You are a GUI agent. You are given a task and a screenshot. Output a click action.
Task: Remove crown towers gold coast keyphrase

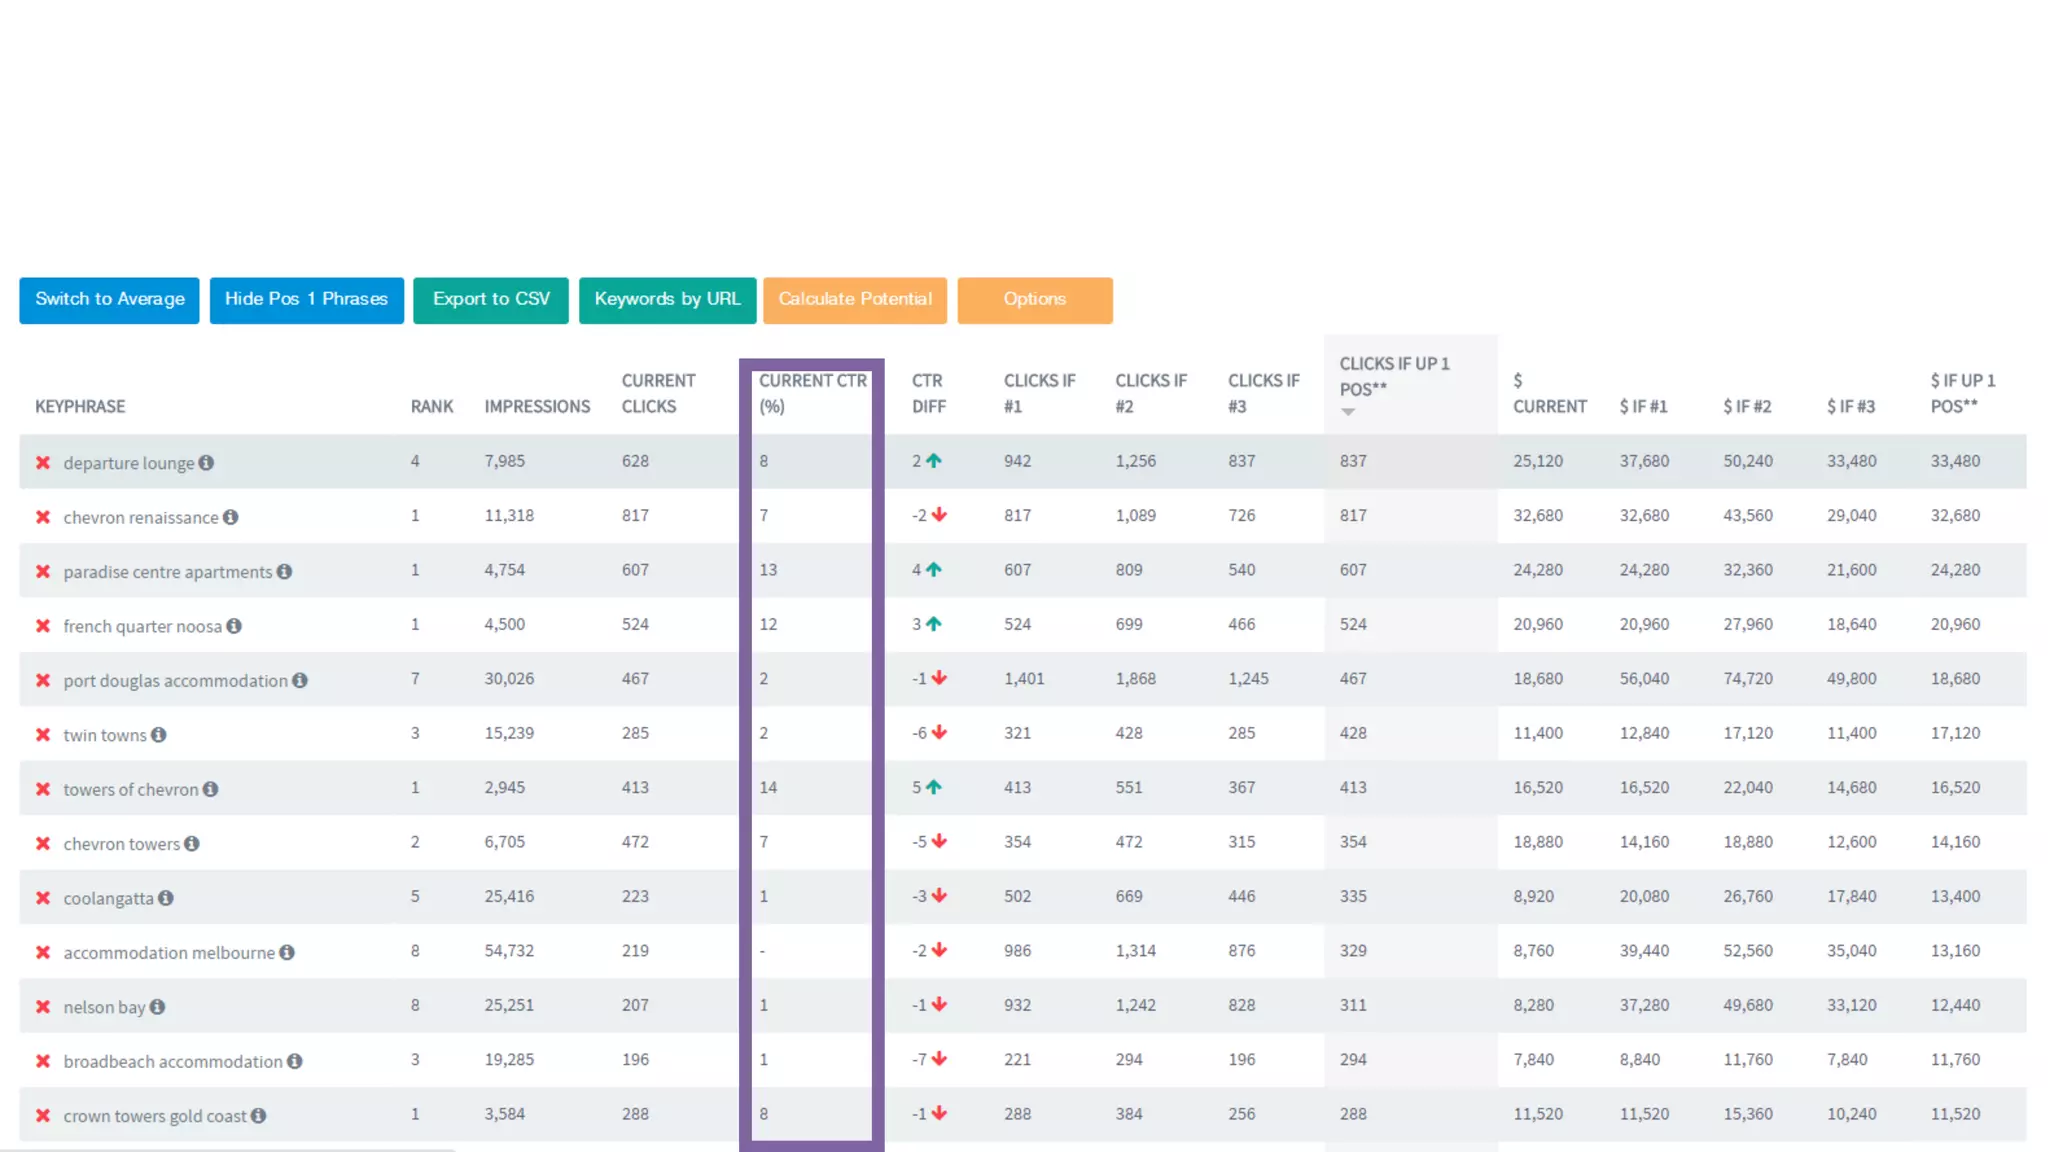coord(43,1116)
